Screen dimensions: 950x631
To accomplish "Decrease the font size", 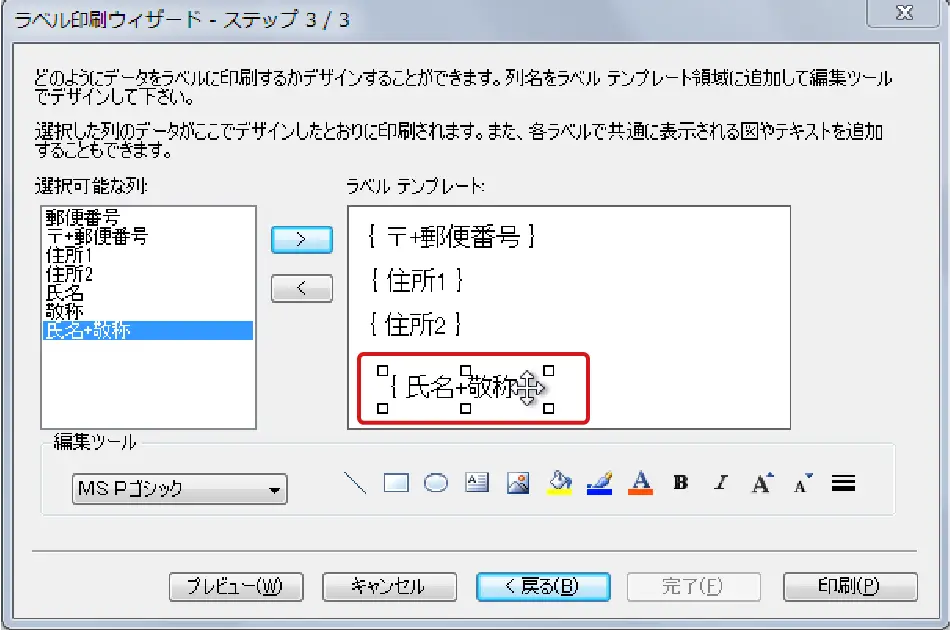I will click(803, 483).
